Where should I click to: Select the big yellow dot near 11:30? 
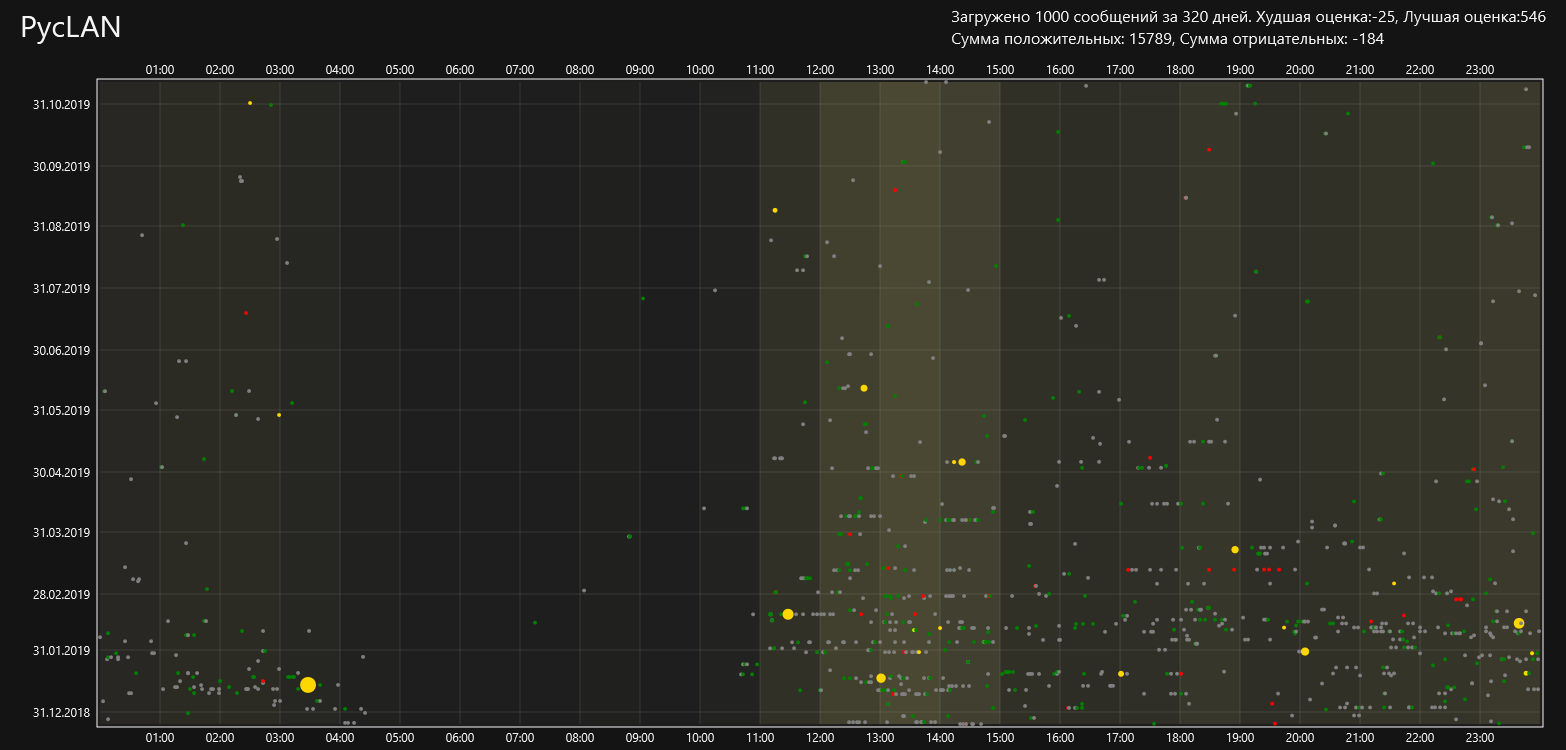(x=788, y=614)
